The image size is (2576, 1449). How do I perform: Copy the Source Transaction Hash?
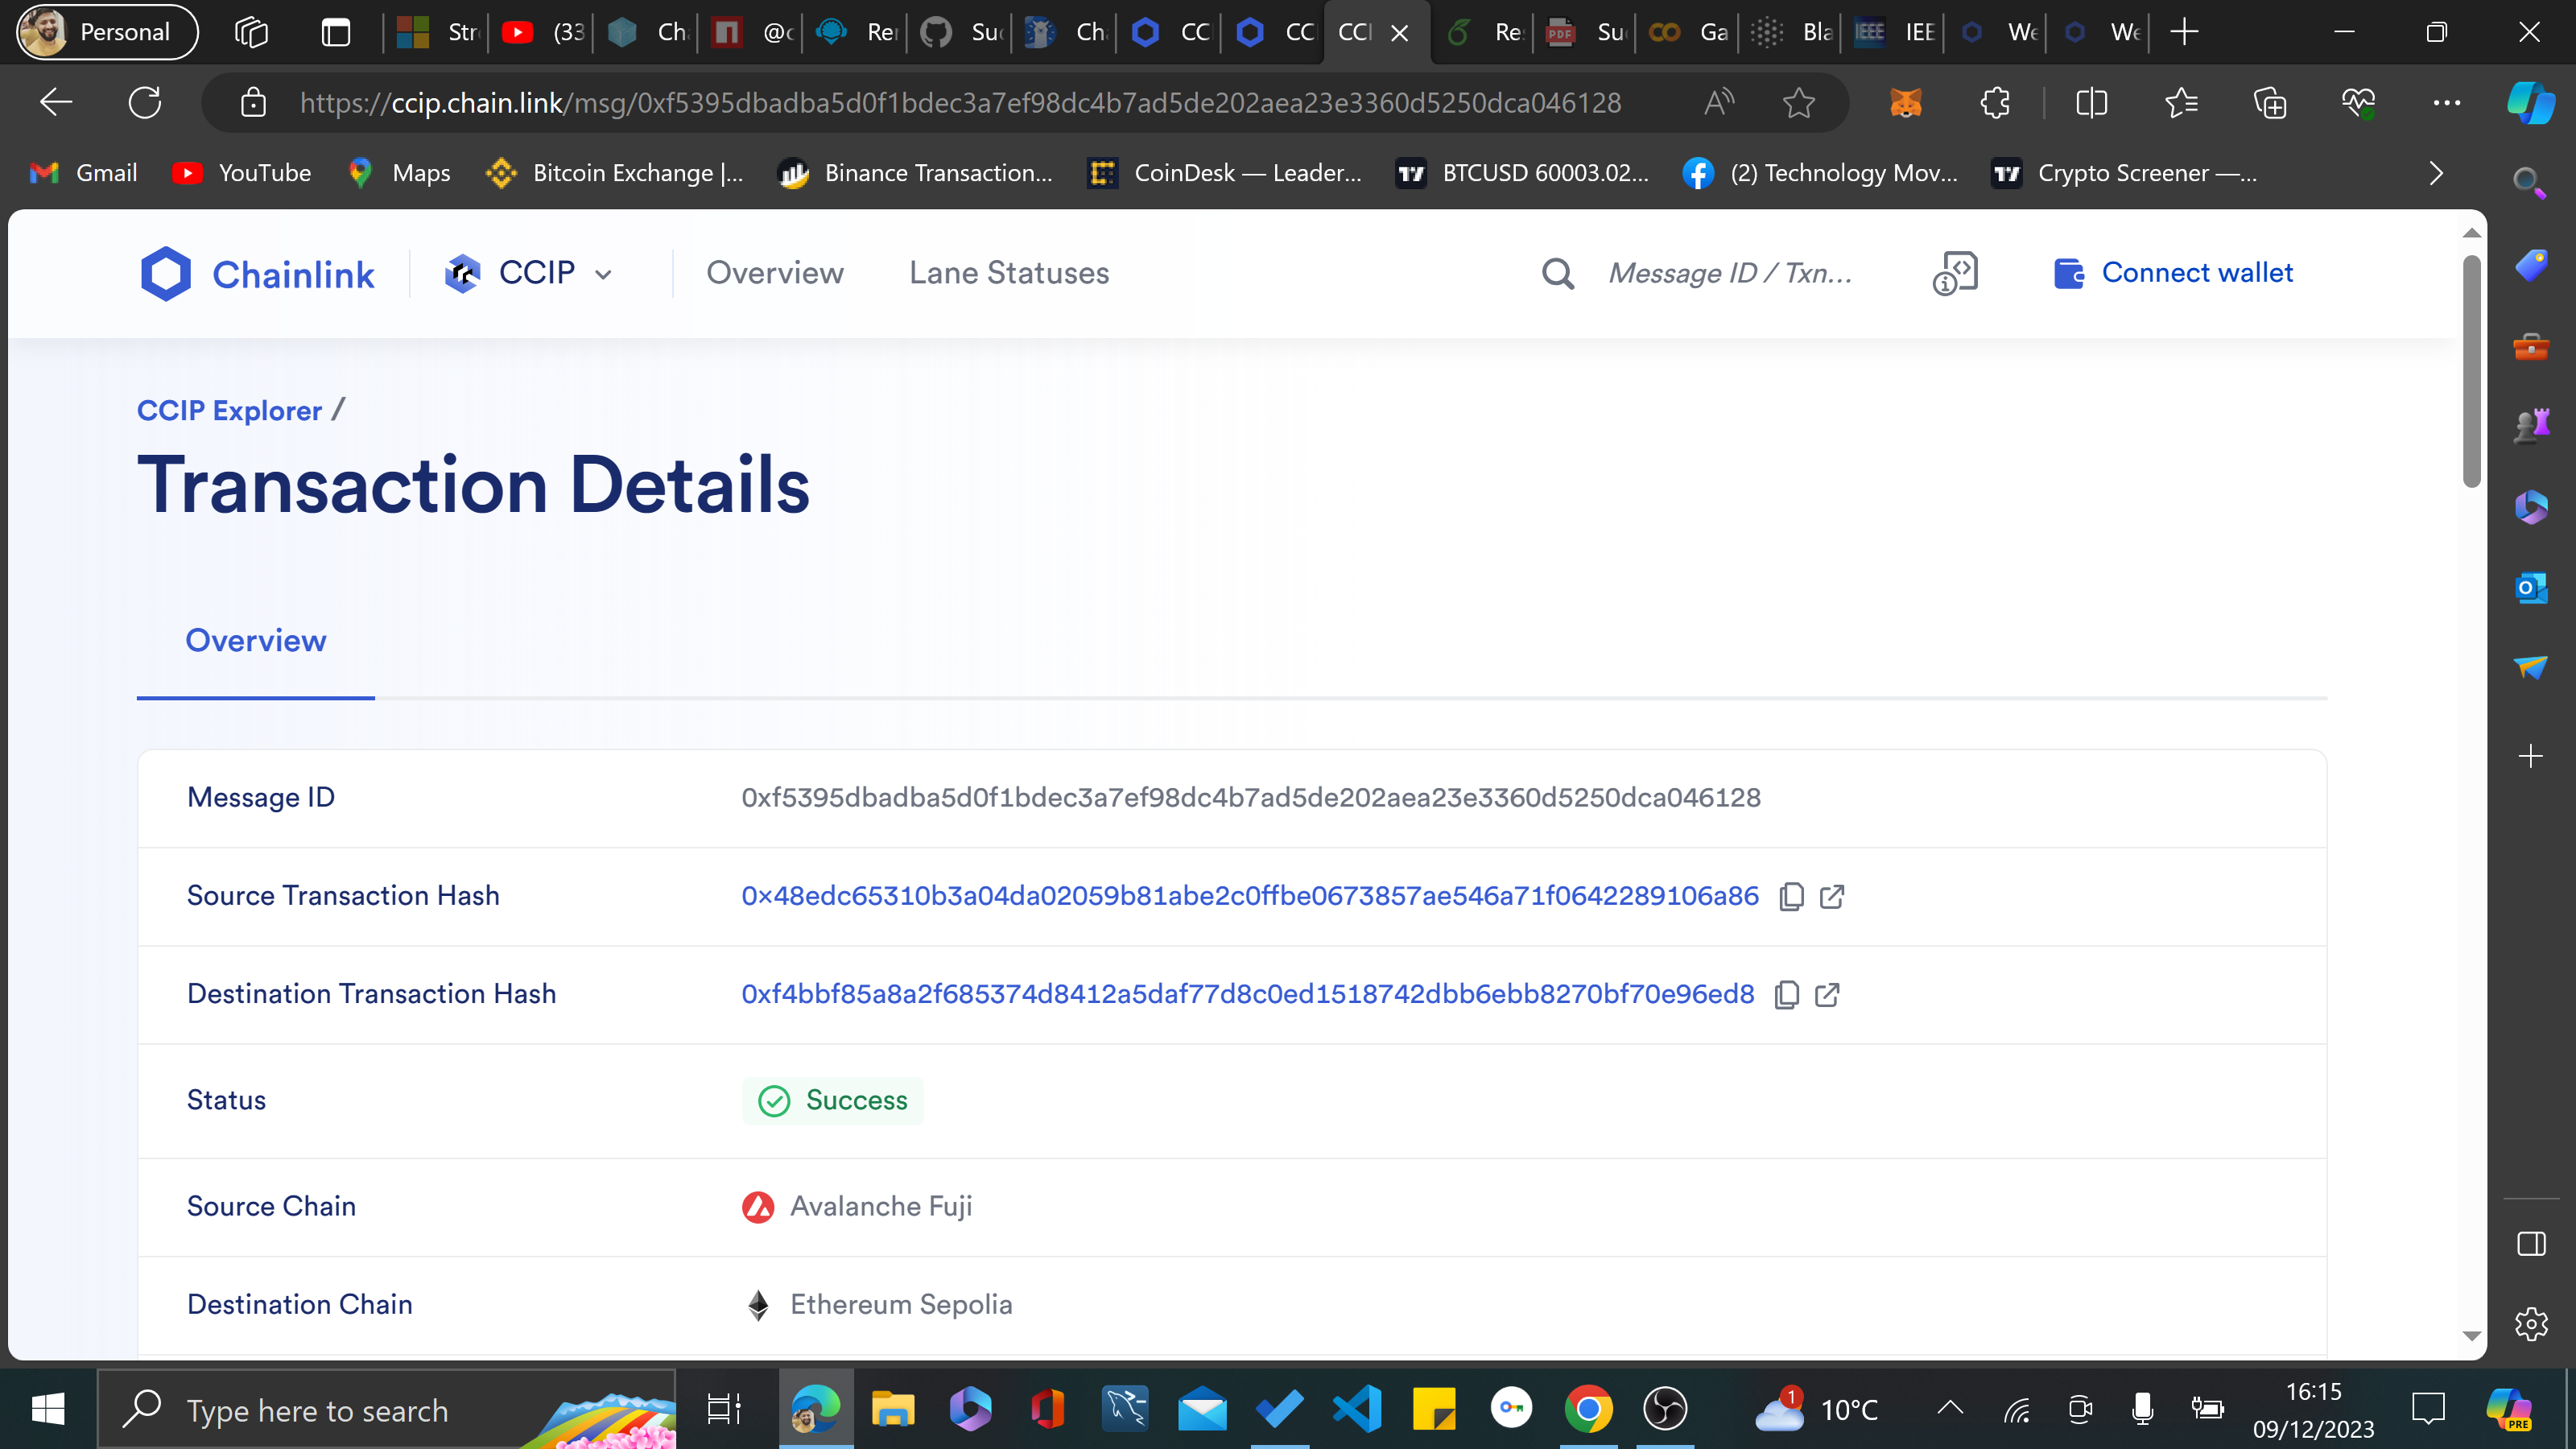[x=1791, y=897]
